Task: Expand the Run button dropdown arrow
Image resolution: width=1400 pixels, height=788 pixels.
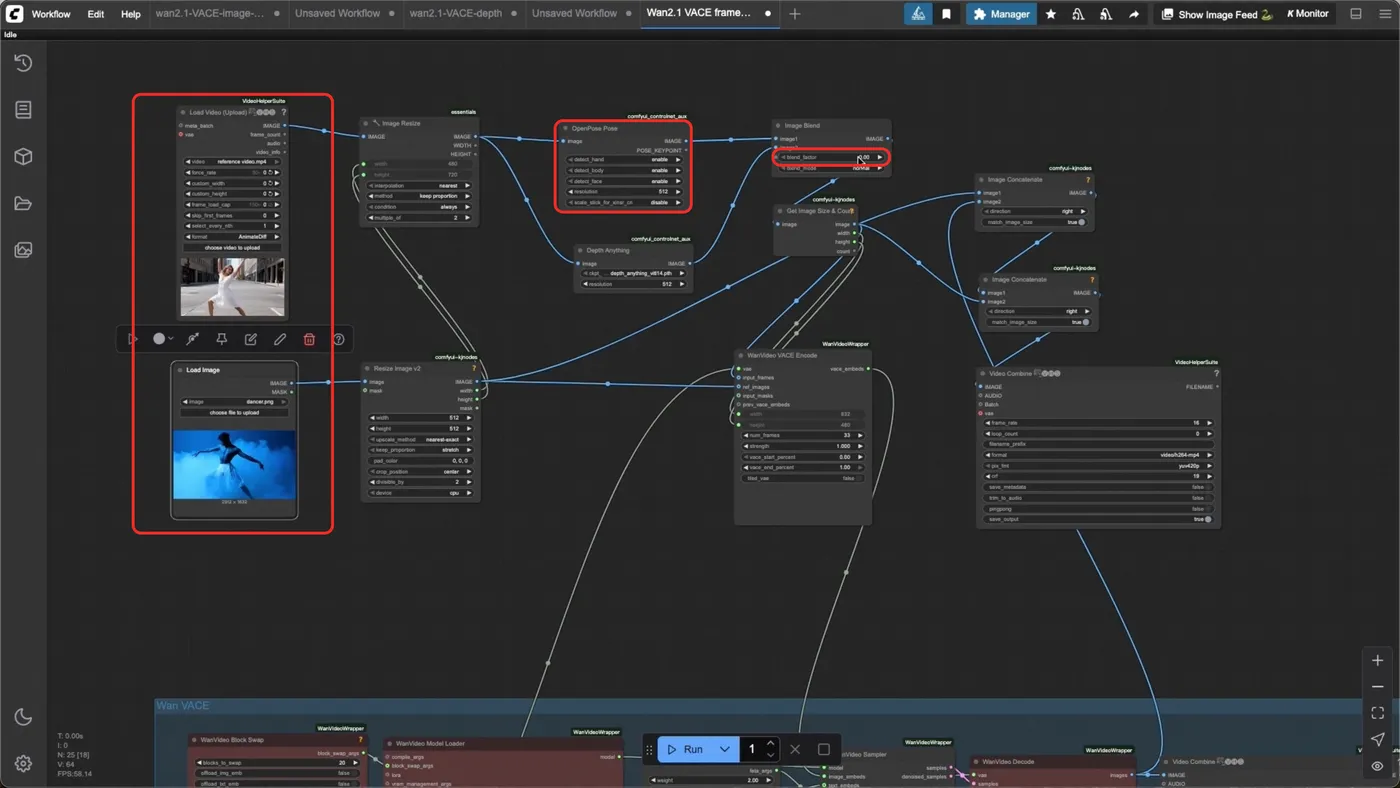Action: coord(725,749)
